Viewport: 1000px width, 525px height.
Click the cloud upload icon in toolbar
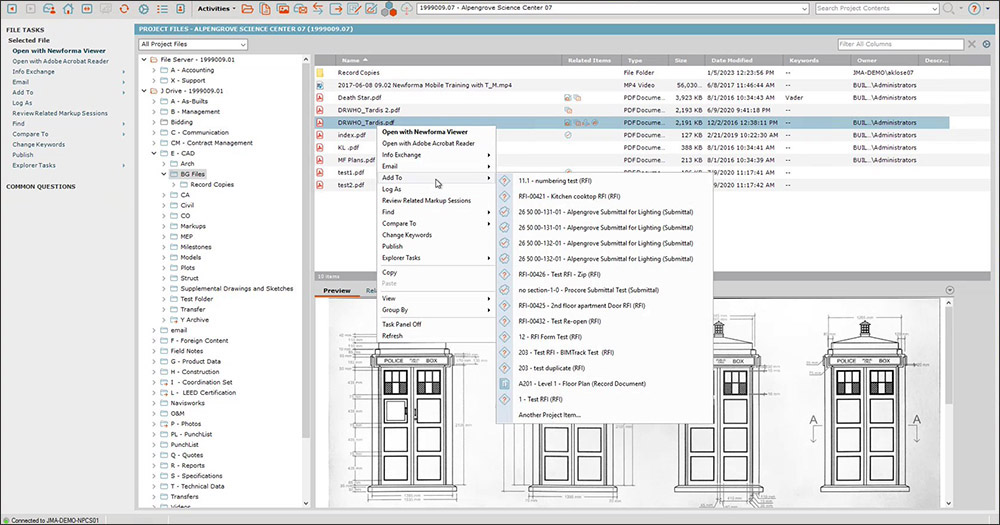coord(406,8)
